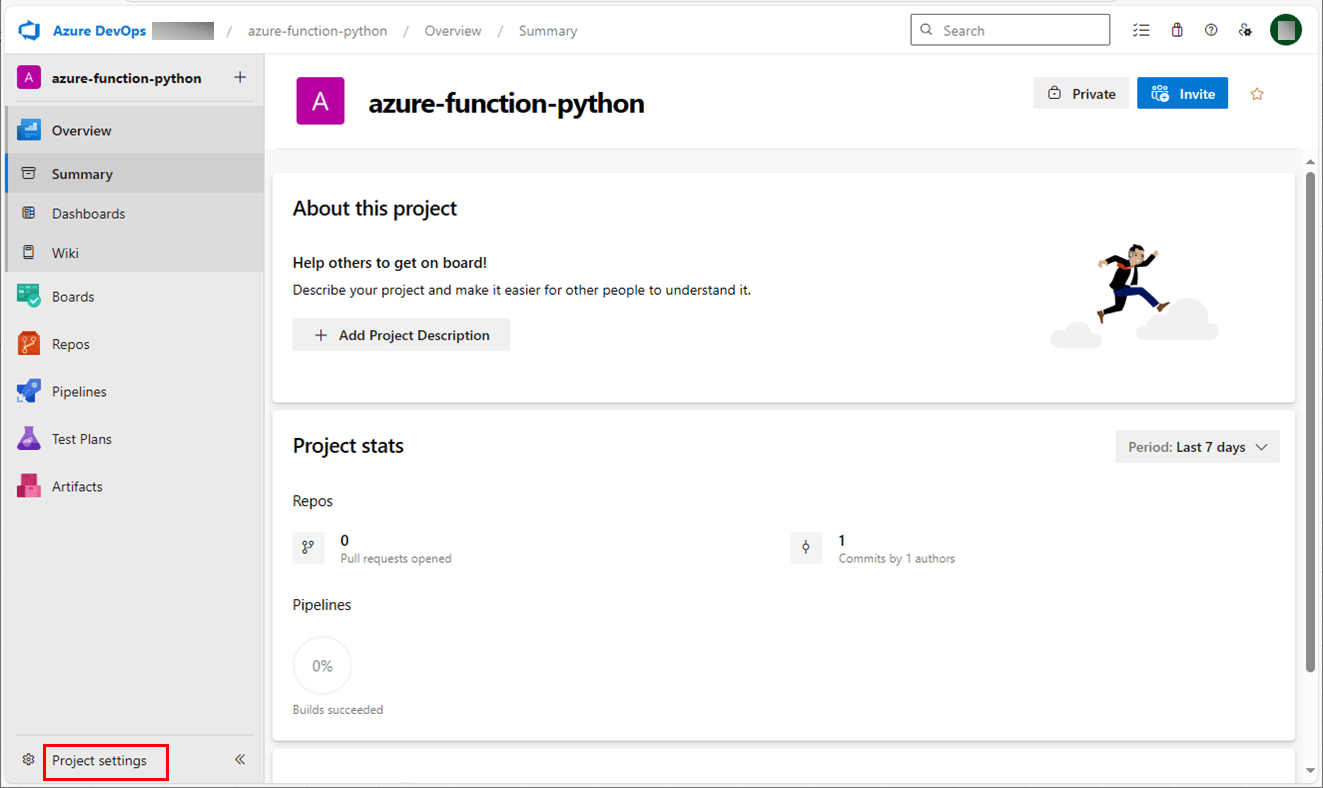
Task: Click the vertical scrollbar thumb
Action: pyautogui.click(x=1310, y=420)
